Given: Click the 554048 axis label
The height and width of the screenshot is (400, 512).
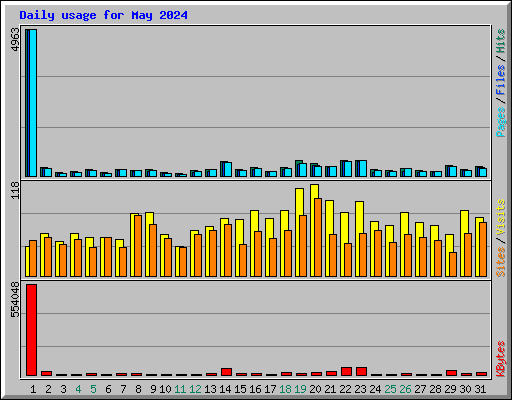Looking at the screenshot, I should point(15,300).
